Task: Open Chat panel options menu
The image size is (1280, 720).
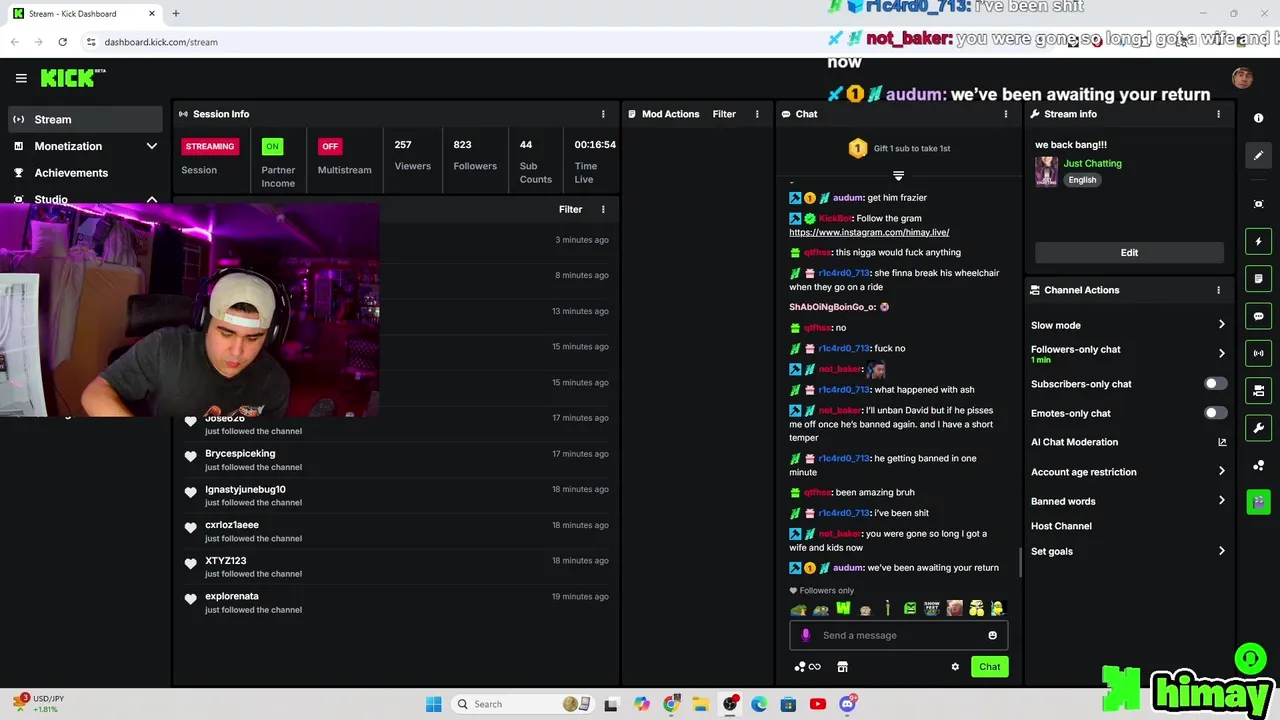Action: pos(1006,114)
